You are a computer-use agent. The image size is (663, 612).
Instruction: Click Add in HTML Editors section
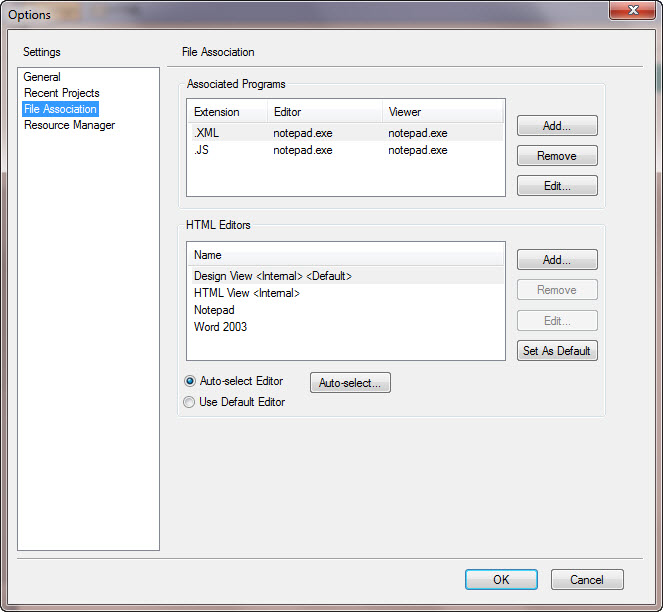point(557,260)
